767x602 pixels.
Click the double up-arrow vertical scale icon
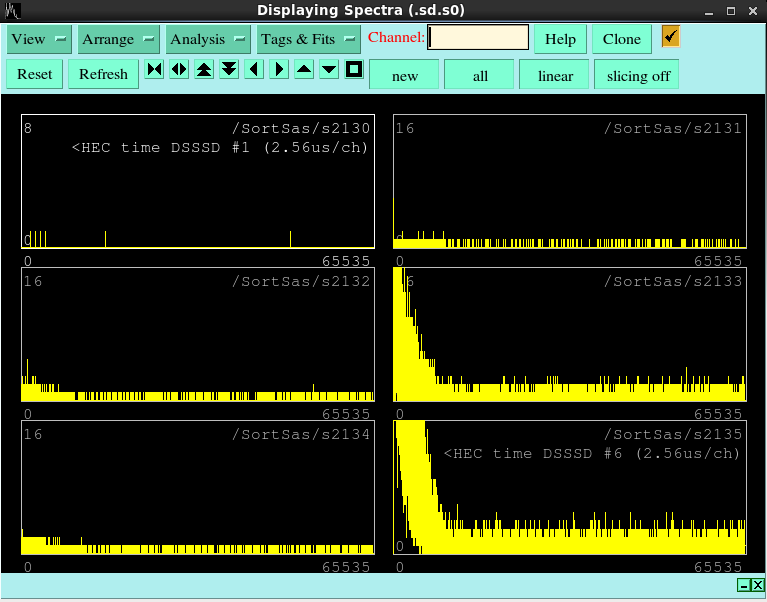coord(204,70)
